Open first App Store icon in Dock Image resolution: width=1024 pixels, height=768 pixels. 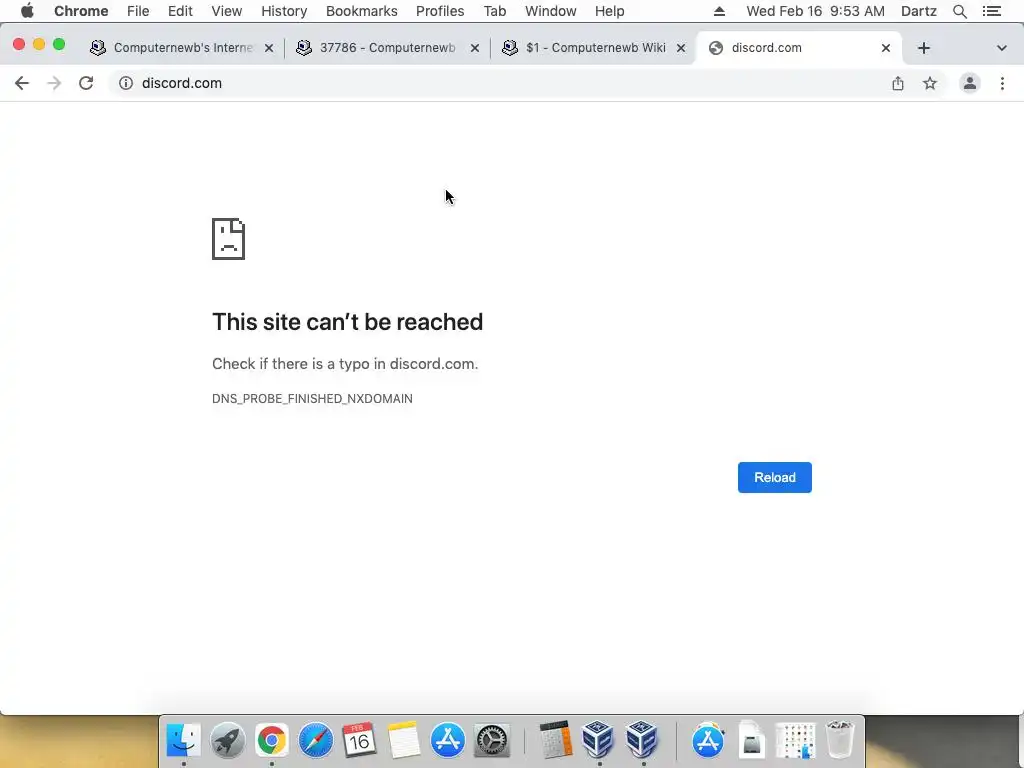tap(447, 740)
